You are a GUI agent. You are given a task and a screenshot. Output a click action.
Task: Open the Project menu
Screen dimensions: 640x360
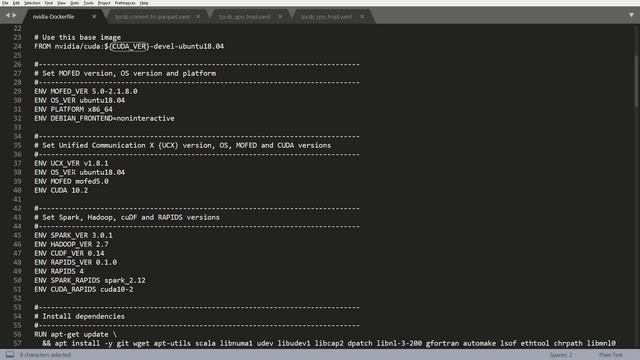104,3
